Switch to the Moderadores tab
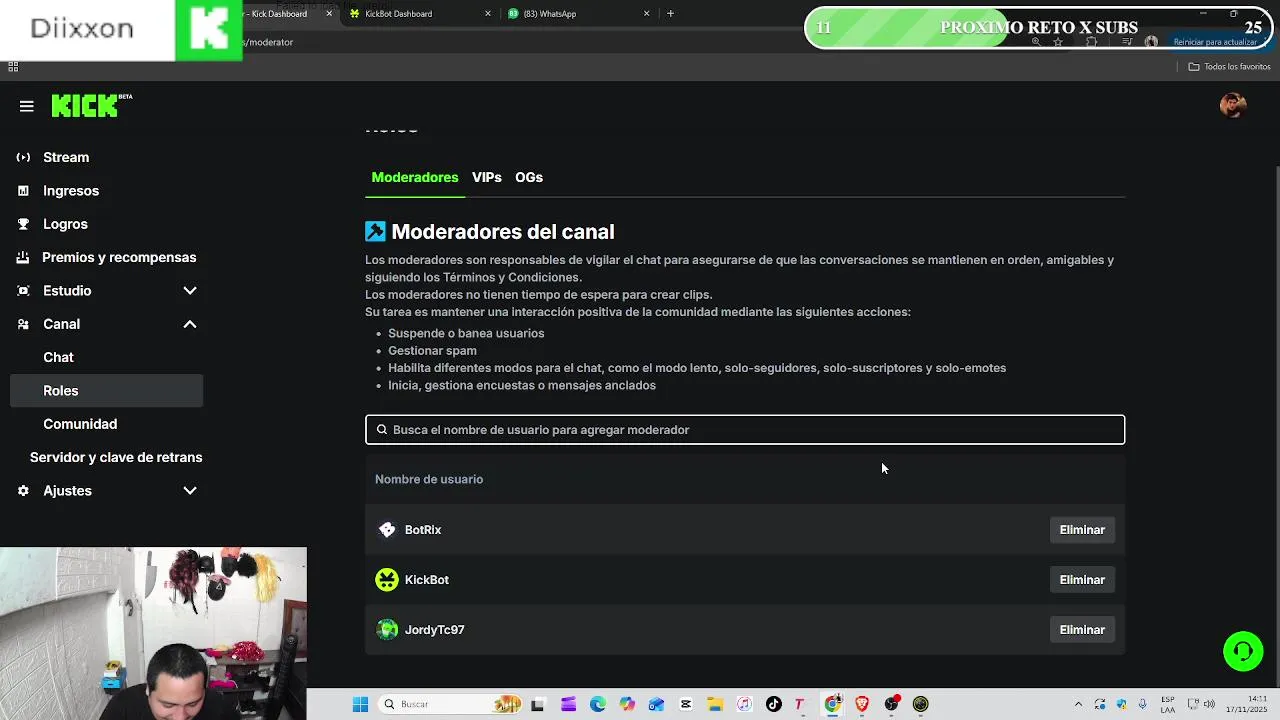 (x=414, y=177)
